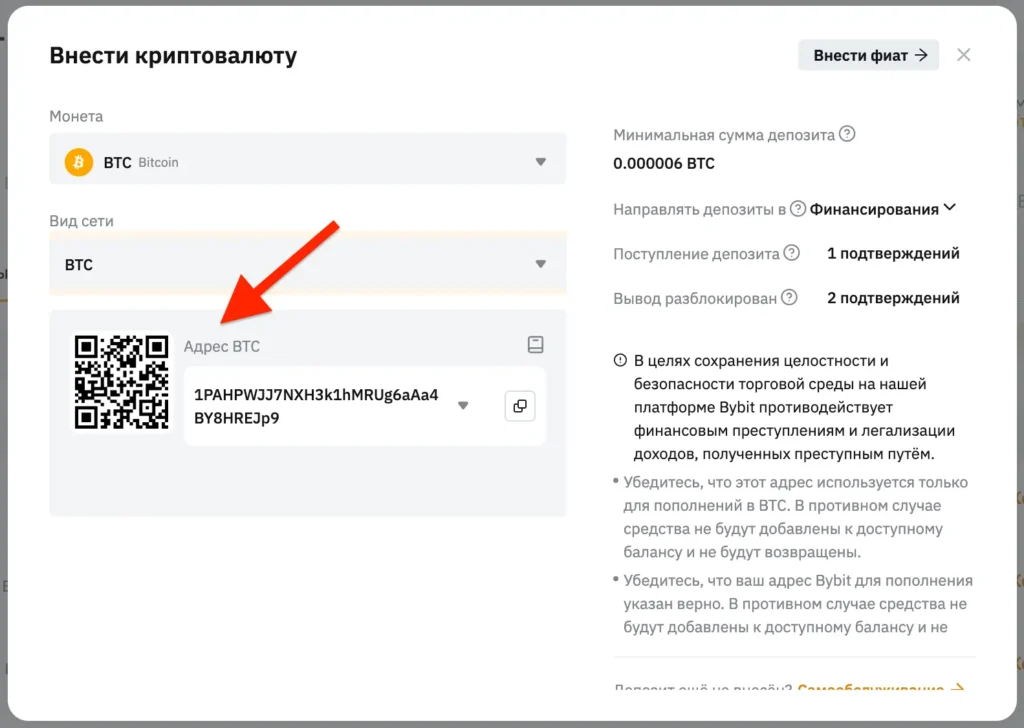Click help icon next to Поступление депозита

tap(792, 253)
